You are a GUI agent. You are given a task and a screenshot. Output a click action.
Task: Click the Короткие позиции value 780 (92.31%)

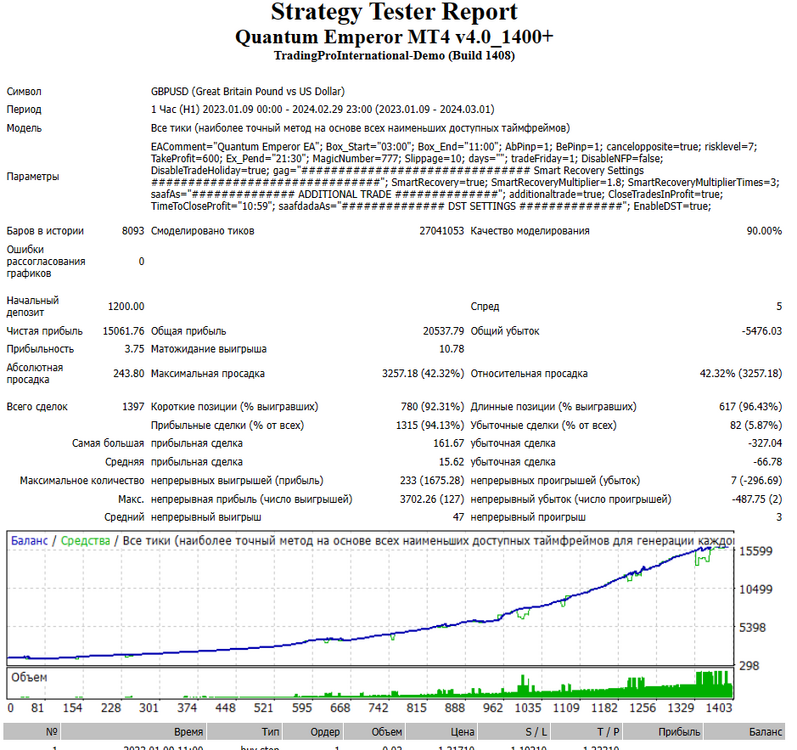tap(432, 407)
